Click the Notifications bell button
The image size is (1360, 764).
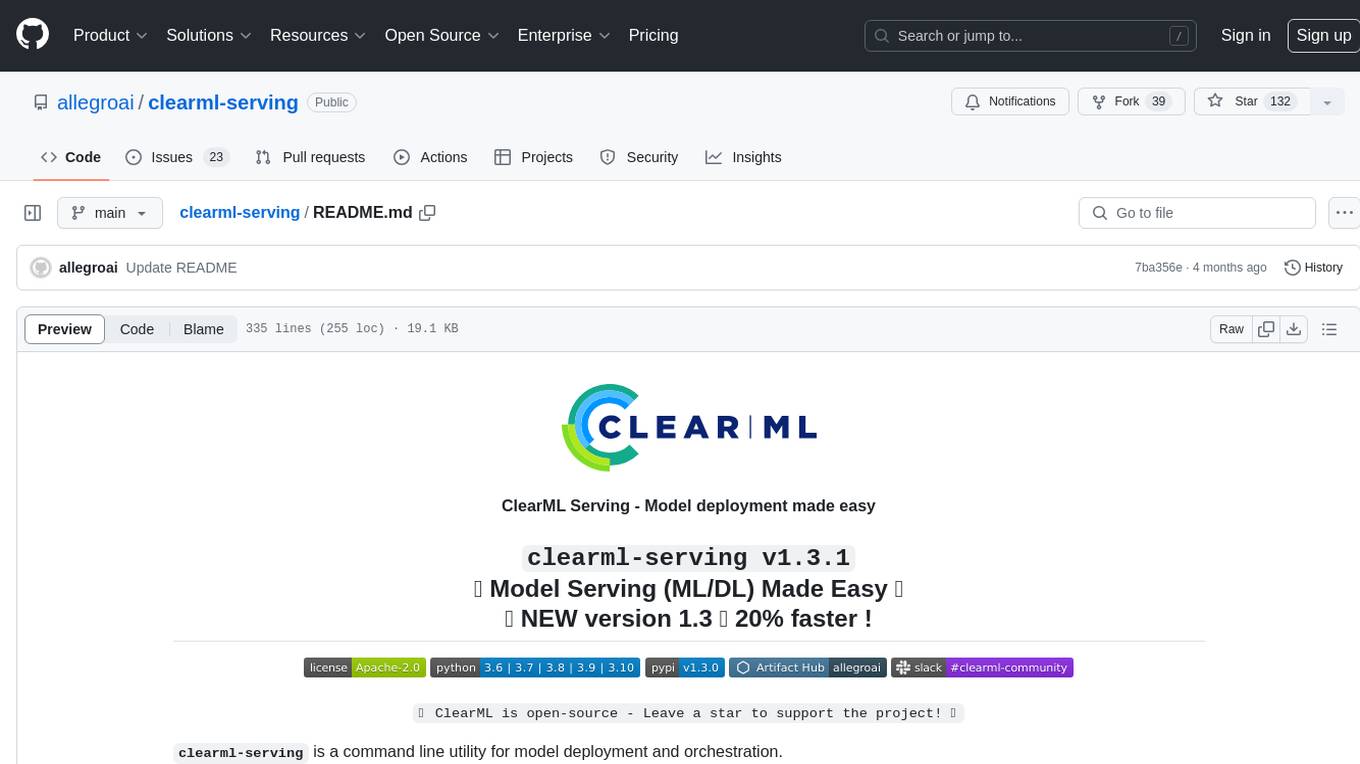[1010, 102]
